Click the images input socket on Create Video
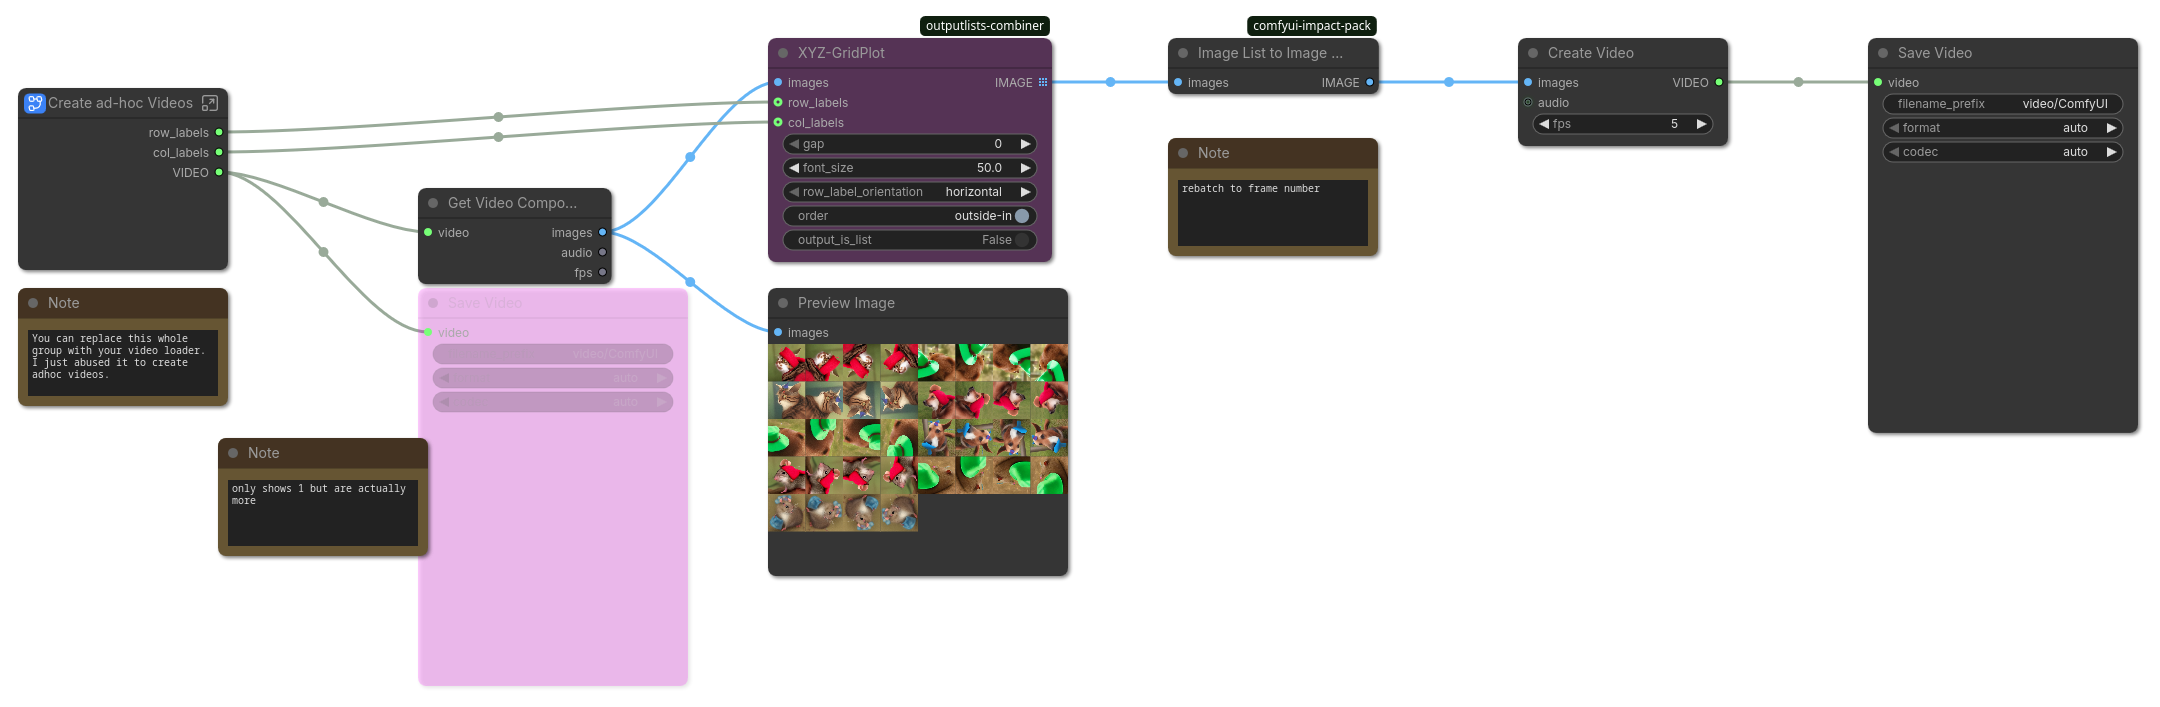Image resolution: width=2160 pixels, height=707 pixels. point(1528,82)
